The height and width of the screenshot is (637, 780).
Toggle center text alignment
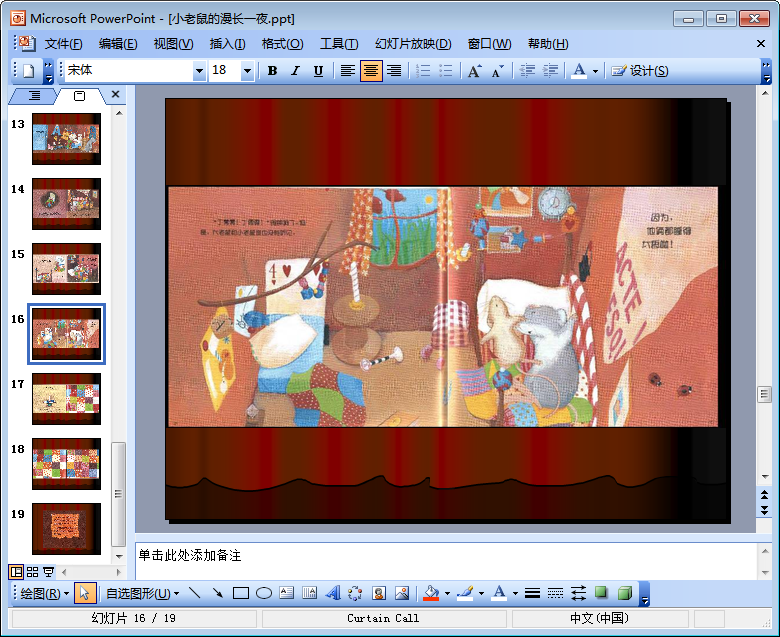(x=371, y=71)
